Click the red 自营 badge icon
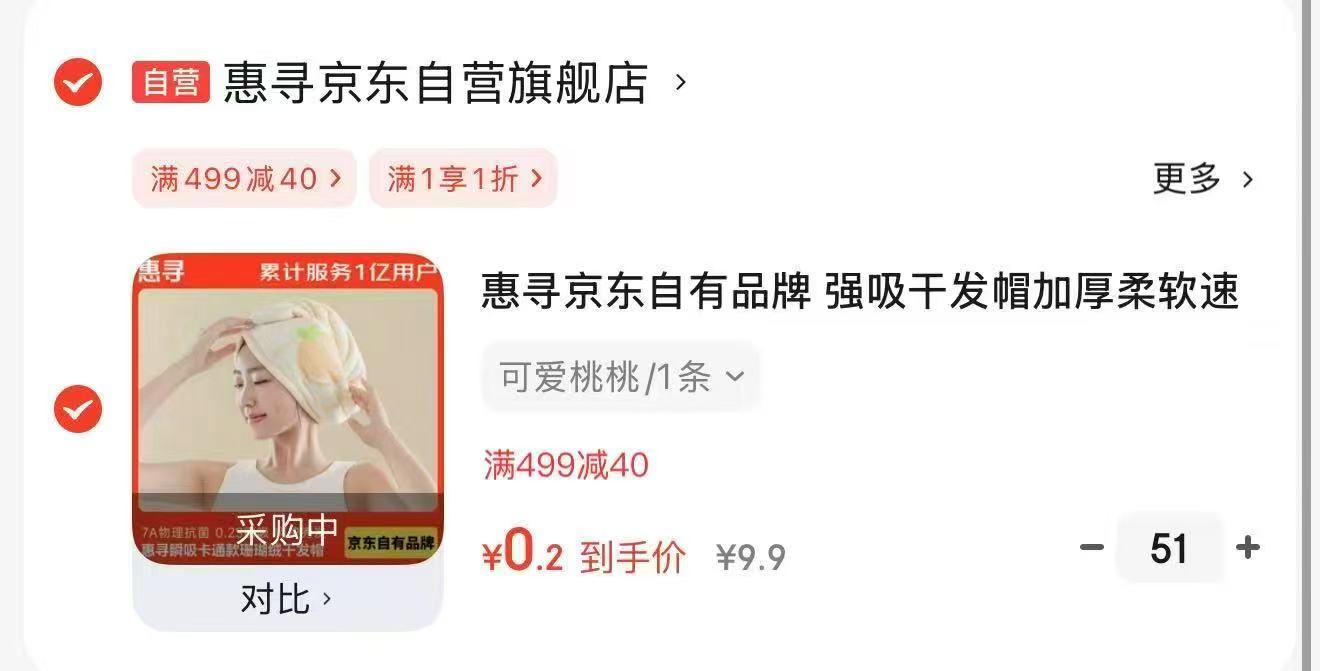The width and height of the screenshot is (1320, 671). coord(171,82)
